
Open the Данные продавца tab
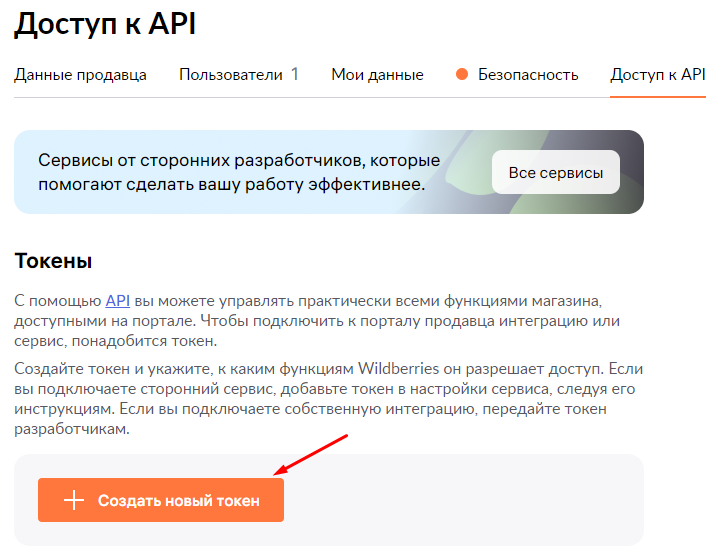coord(80,75)
